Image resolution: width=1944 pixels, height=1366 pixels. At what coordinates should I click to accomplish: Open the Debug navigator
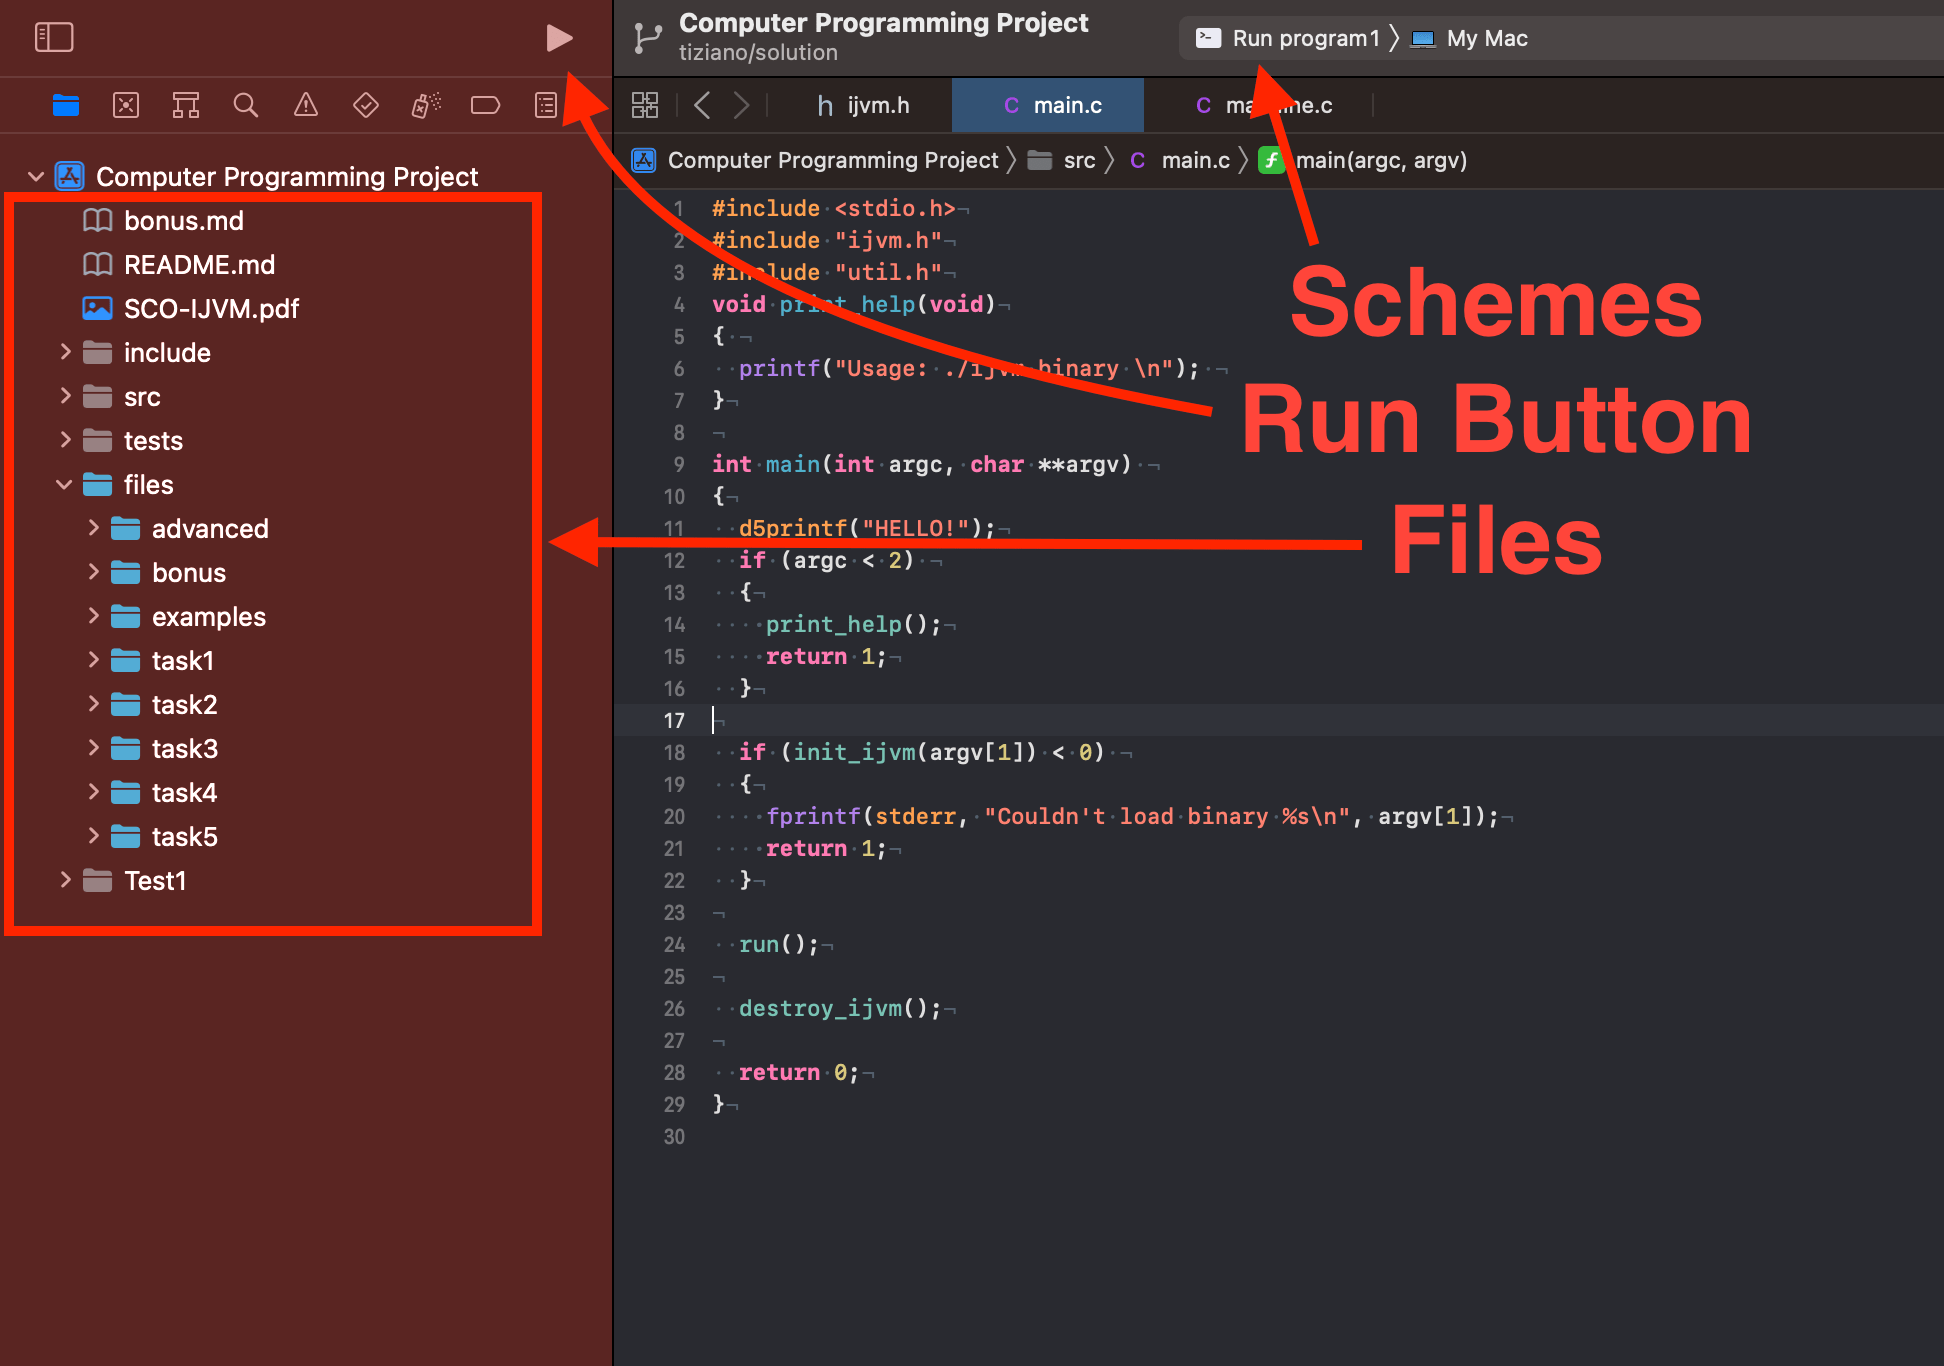pyautogui.click(x=425, y=104)
